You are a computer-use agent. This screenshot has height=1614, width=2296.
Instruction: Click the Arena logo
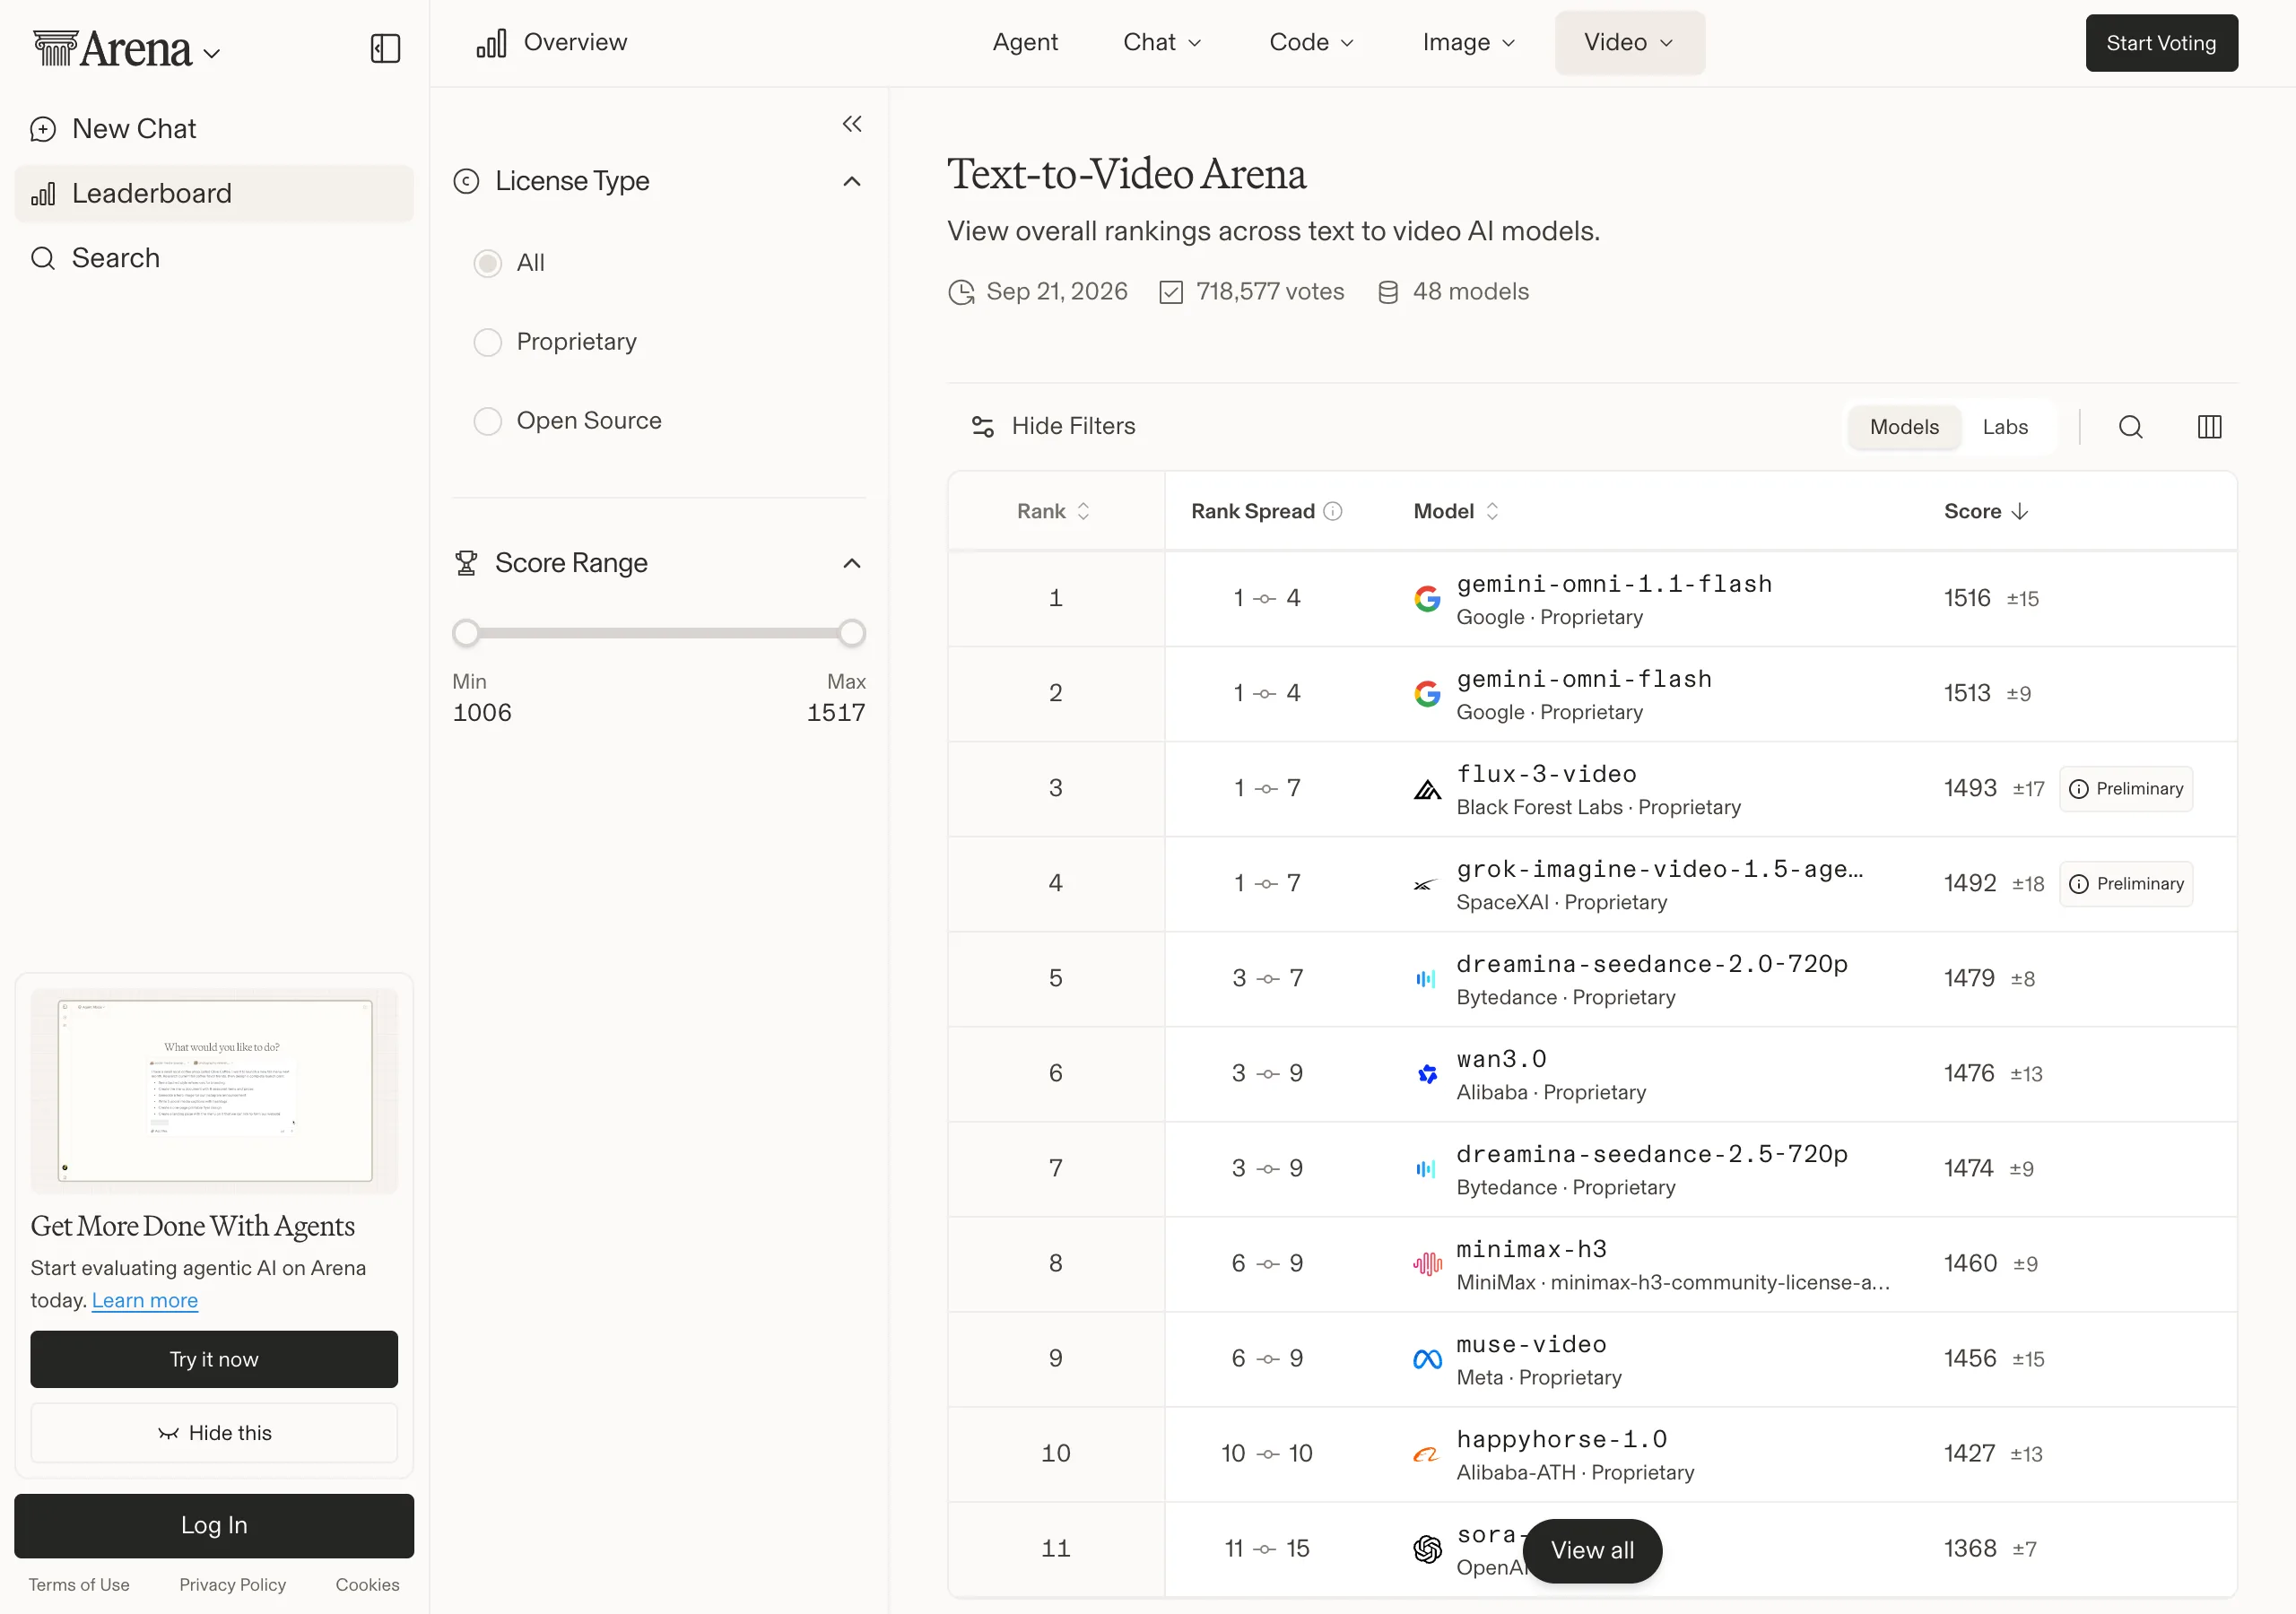tap(112, 48)
